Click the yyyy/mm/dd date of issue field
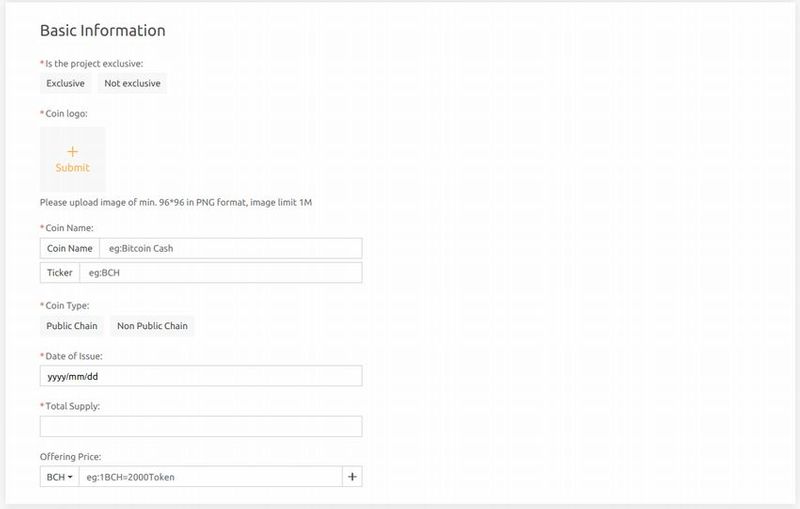This screenshot has height=509, width=800. tap(201, 376)
